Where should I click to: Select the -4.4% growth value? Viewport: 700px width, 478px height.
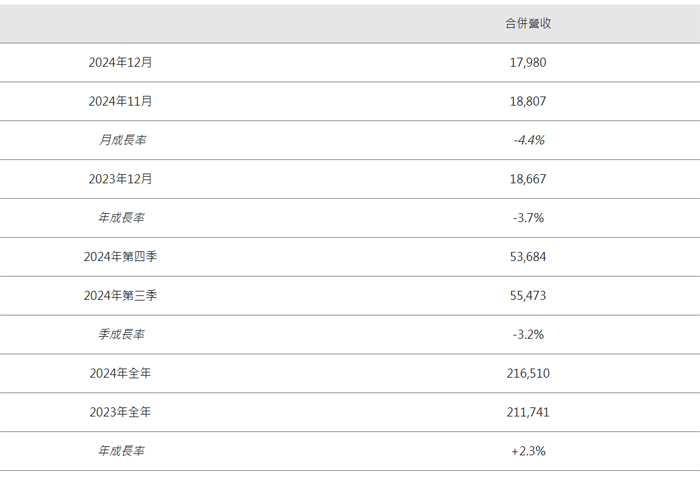coord(528,140)
